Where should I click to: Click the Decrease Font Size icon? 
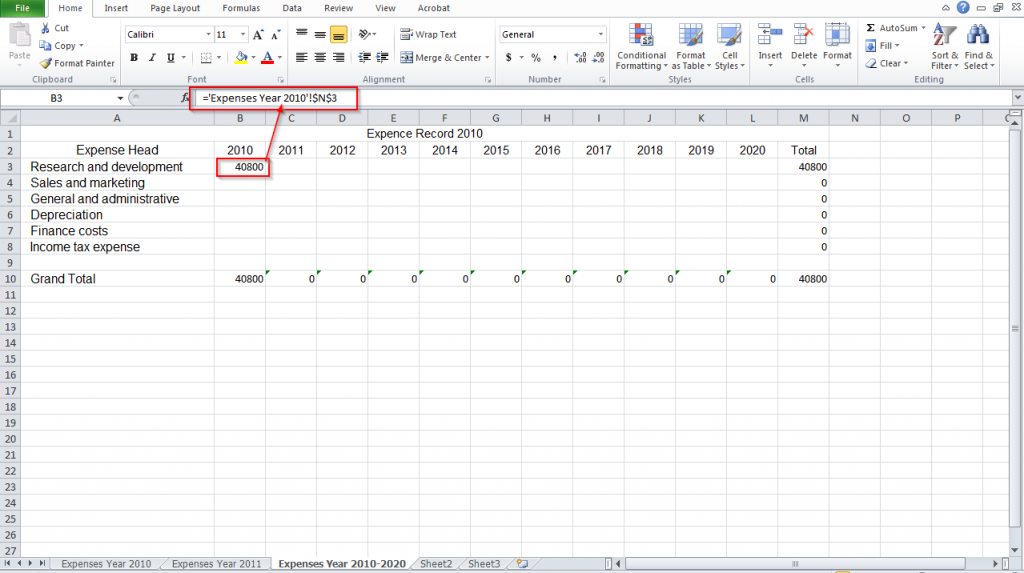click(276, 35)
